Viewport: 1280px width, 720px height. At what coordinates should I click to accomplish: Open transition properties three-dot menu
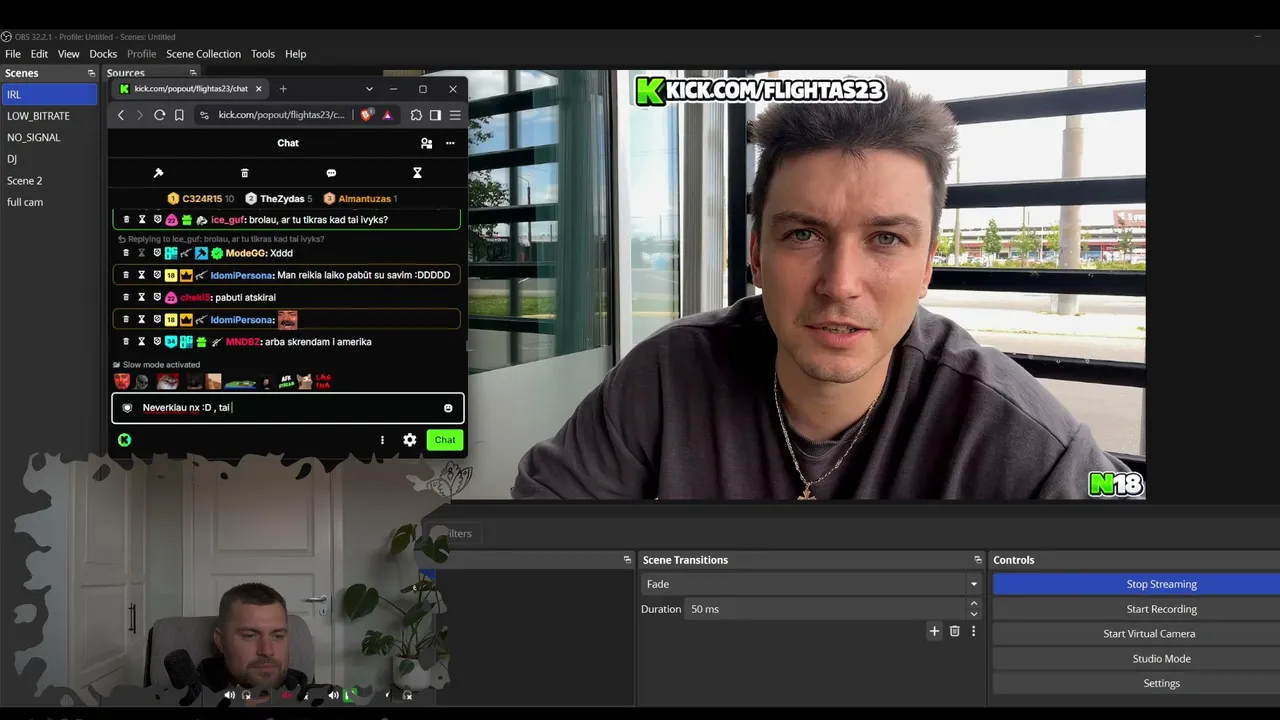973,631
